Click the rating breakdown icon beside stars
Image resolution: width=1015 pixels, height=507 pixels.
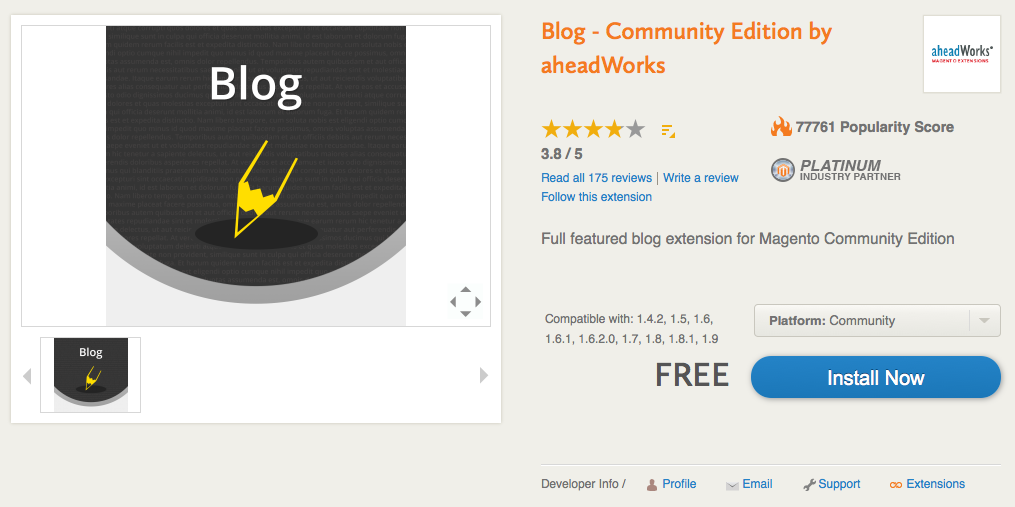(x=668, y=130)
